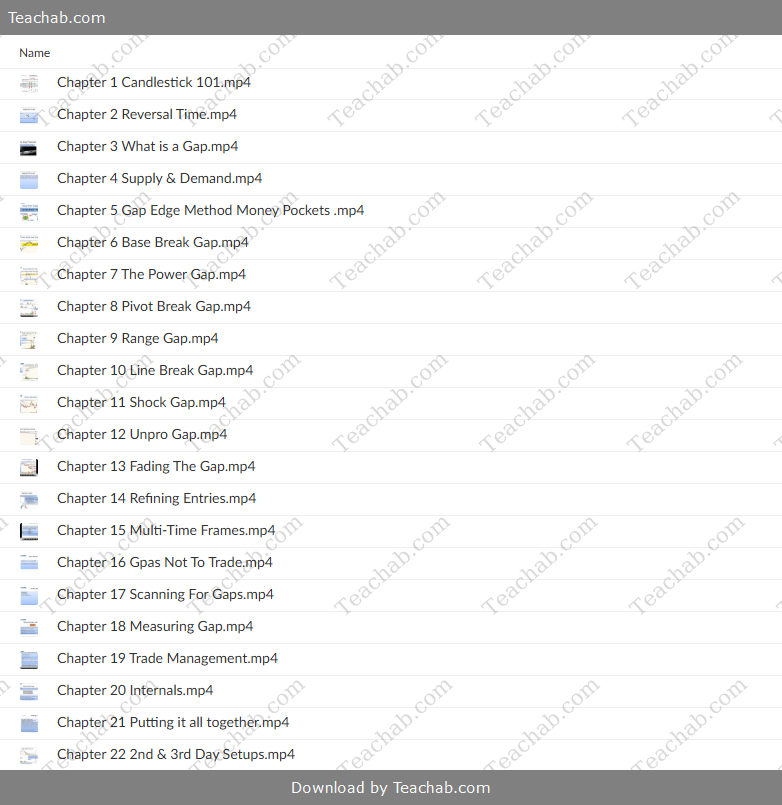Screen dimensions: 782x805
Task: Click the Name column header
Action: point(34,53)
